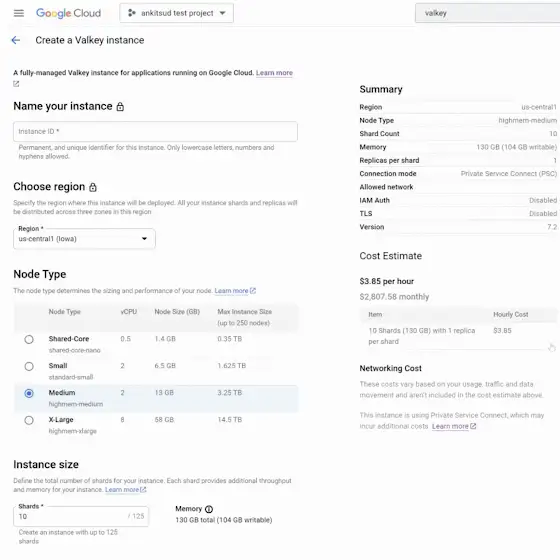Click the Memory info icon
The width and height of the screenshot is (560, 560).
tap(209, 509)
